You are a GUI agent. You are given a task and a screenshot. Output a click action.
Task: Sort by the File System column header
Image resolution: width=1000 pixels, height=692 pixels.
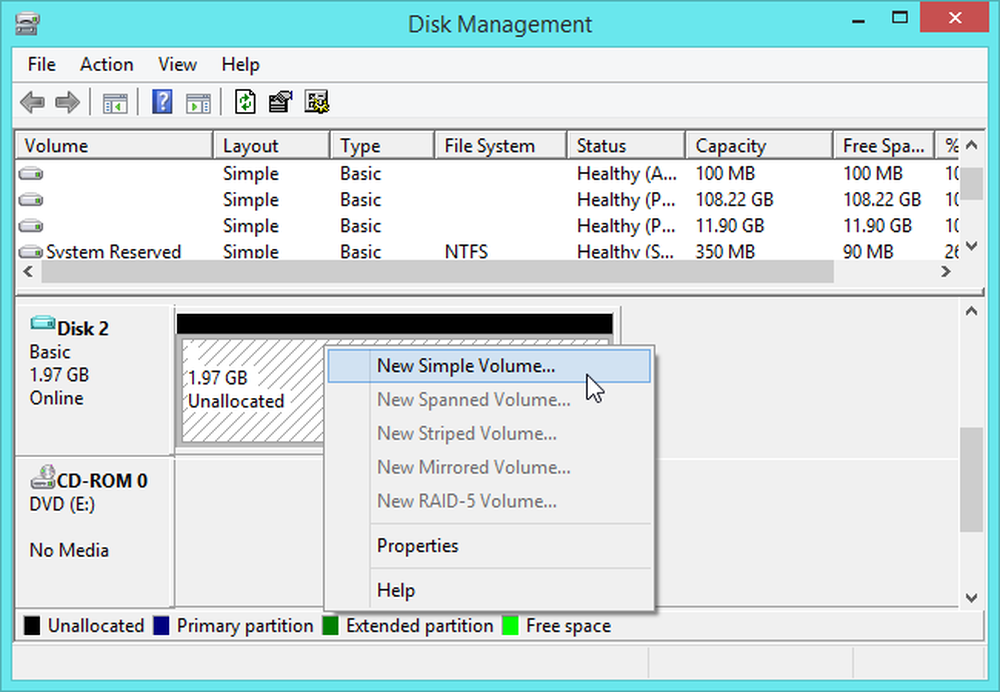(501, 145)
